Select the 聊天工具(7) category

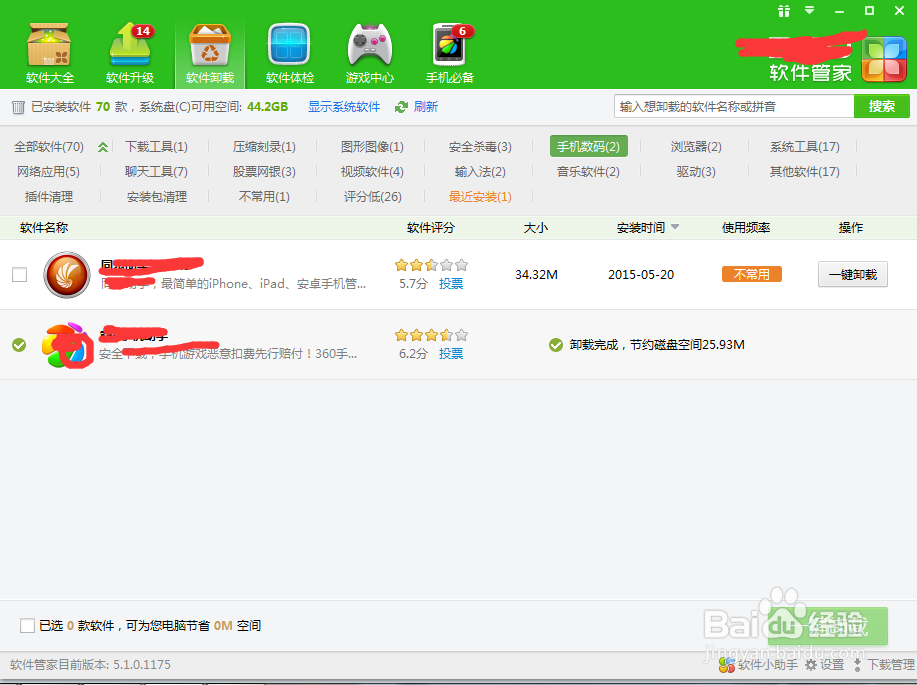click(x=157, y=171)
